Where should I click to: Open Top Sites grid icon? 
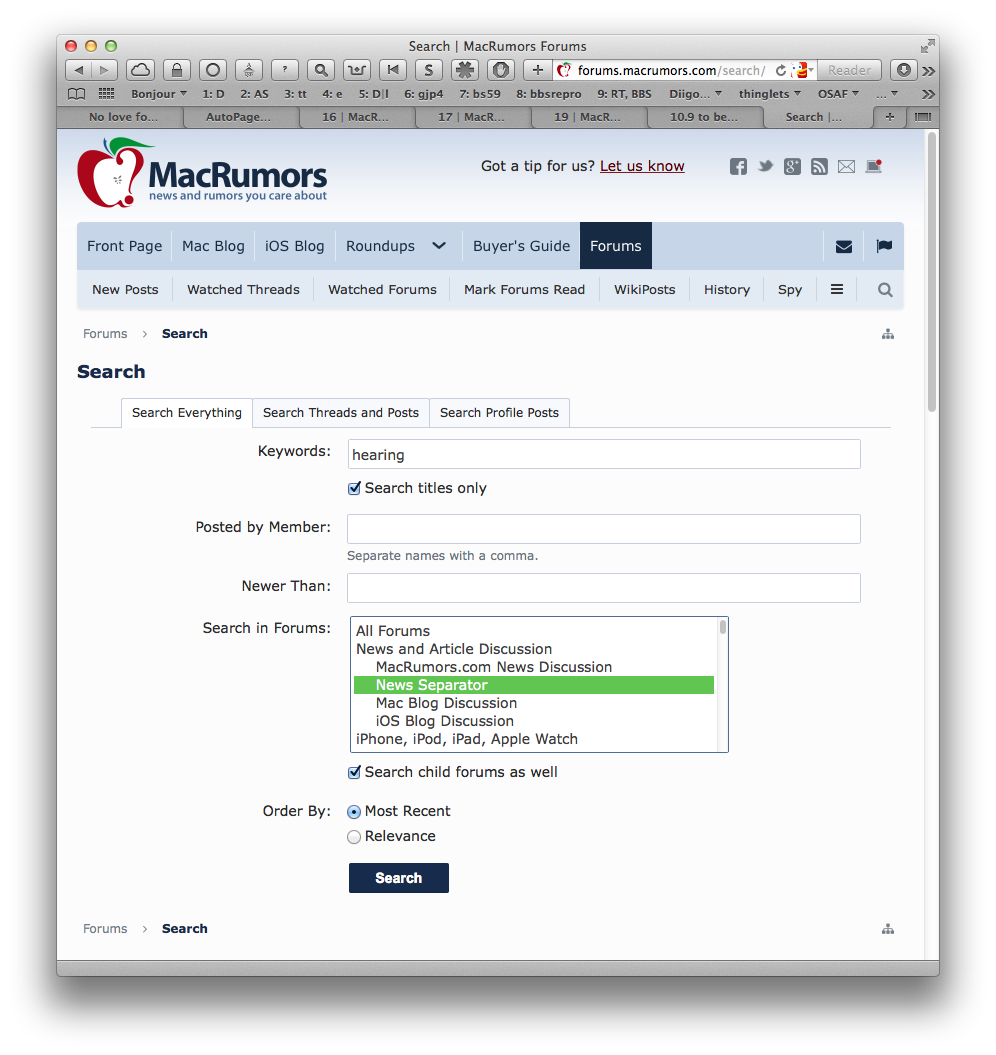coord(106,94)
